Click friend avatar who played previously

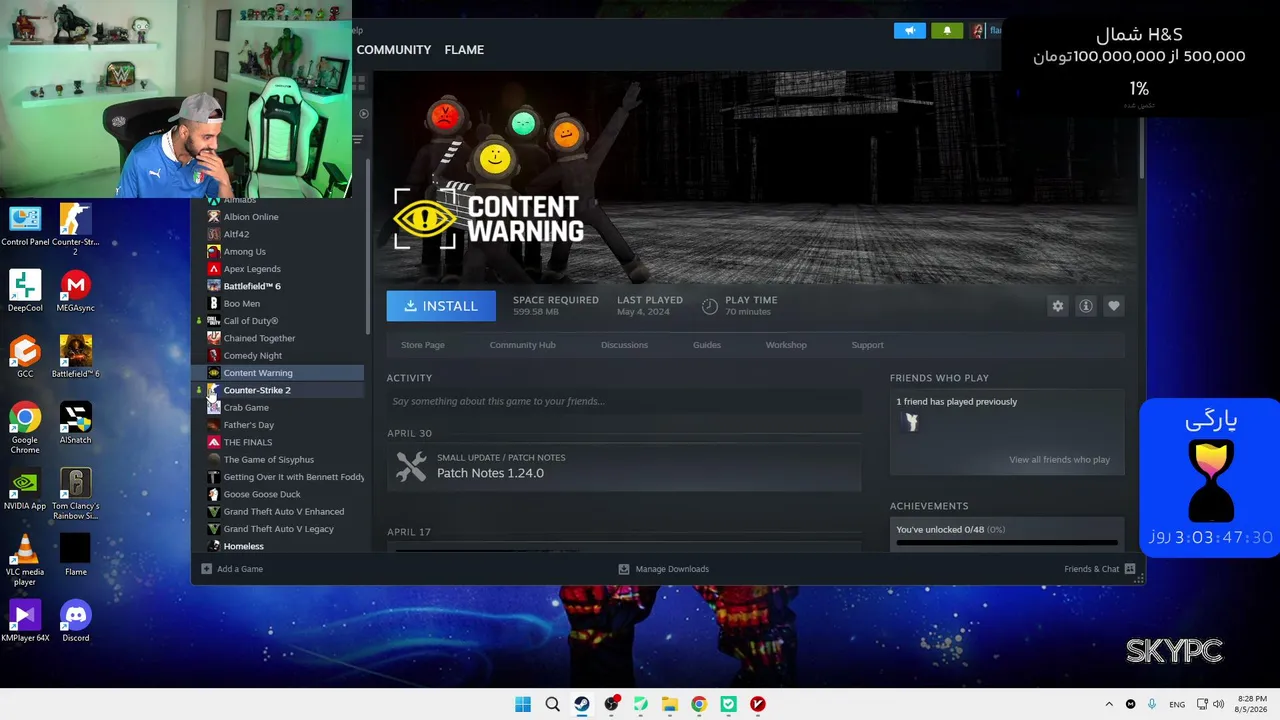click(x=910, y=423)
